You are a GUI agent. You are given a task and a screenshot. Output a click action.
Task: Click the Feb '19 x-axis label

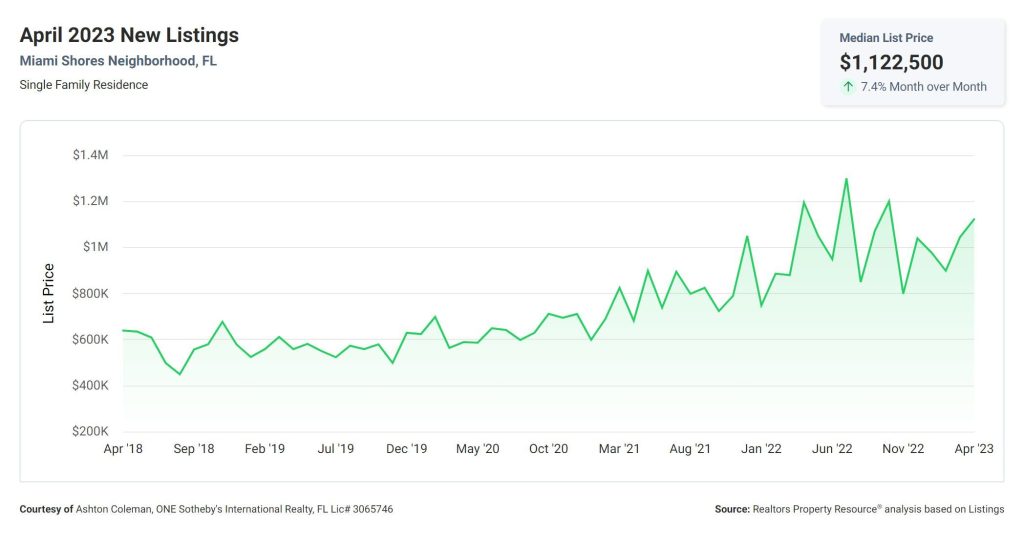coord(264,449)
